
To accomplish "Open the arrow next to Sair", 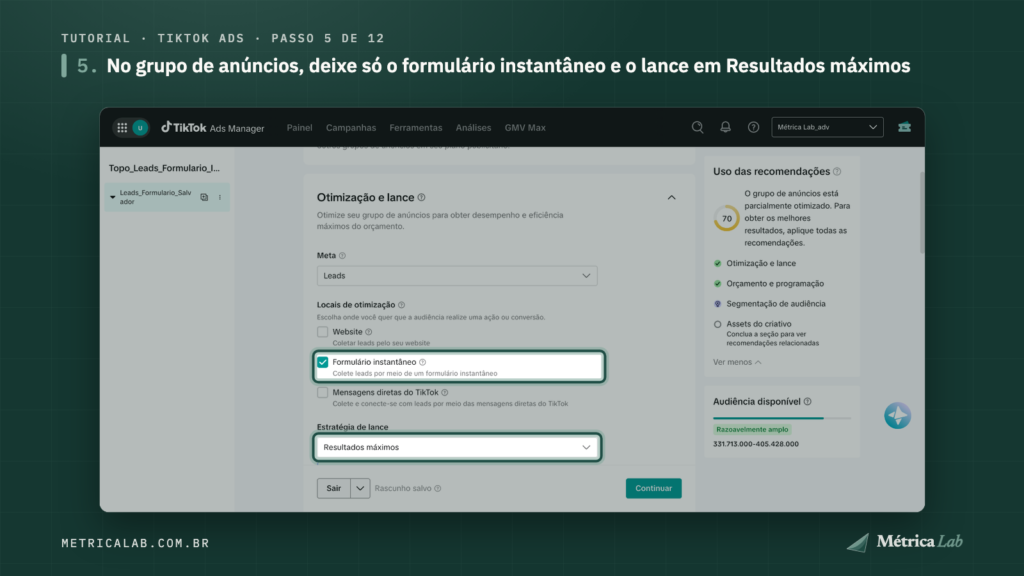I will click(x=360, y=488).
